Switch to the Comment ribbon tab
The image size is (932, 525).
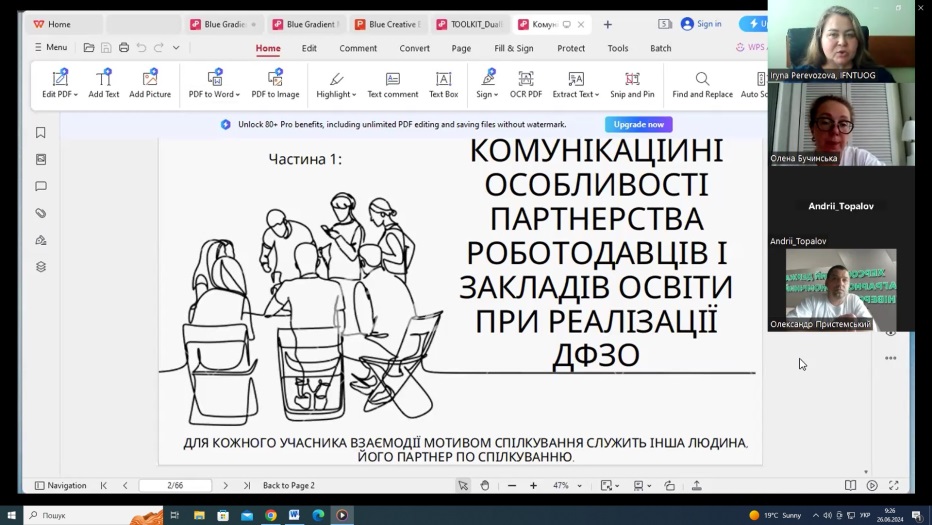click(358, 48)
